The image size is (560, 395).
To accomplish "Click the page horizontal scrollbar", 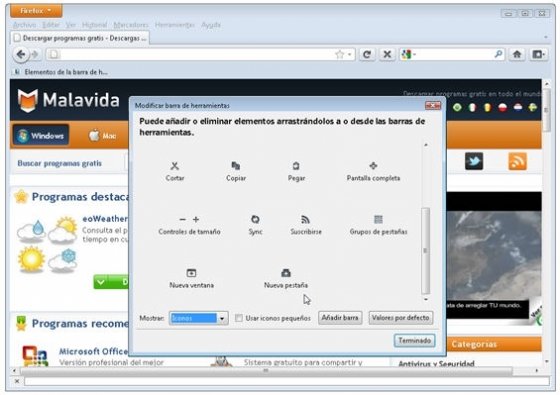I will pyautogui.click(x=266, y=371).
